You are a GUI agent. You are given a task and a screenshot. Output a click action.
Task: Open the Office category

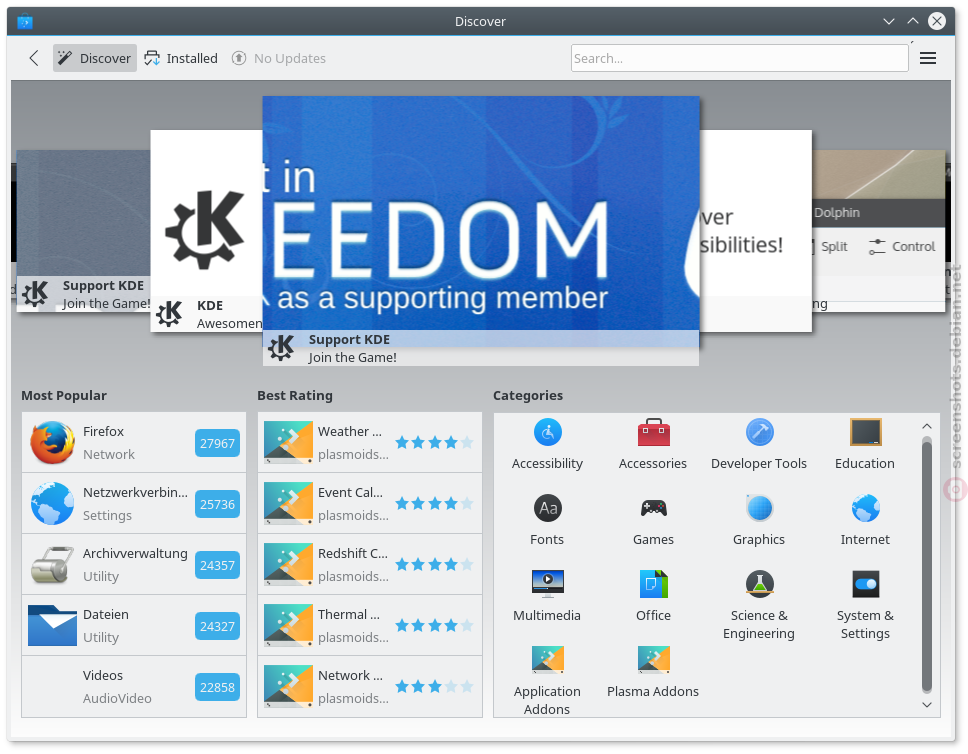tap(653, 597)
